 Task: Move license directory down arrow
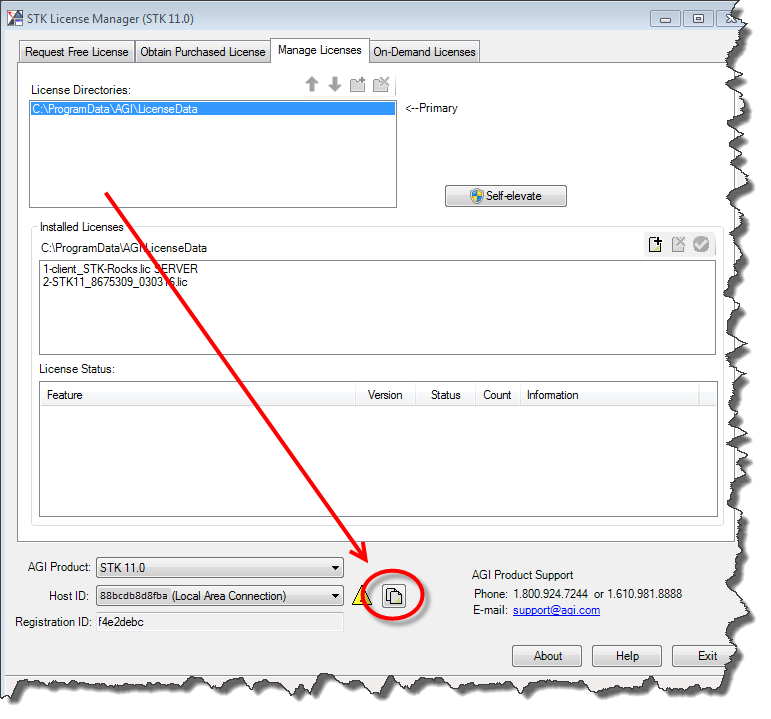tap(335, 84)
